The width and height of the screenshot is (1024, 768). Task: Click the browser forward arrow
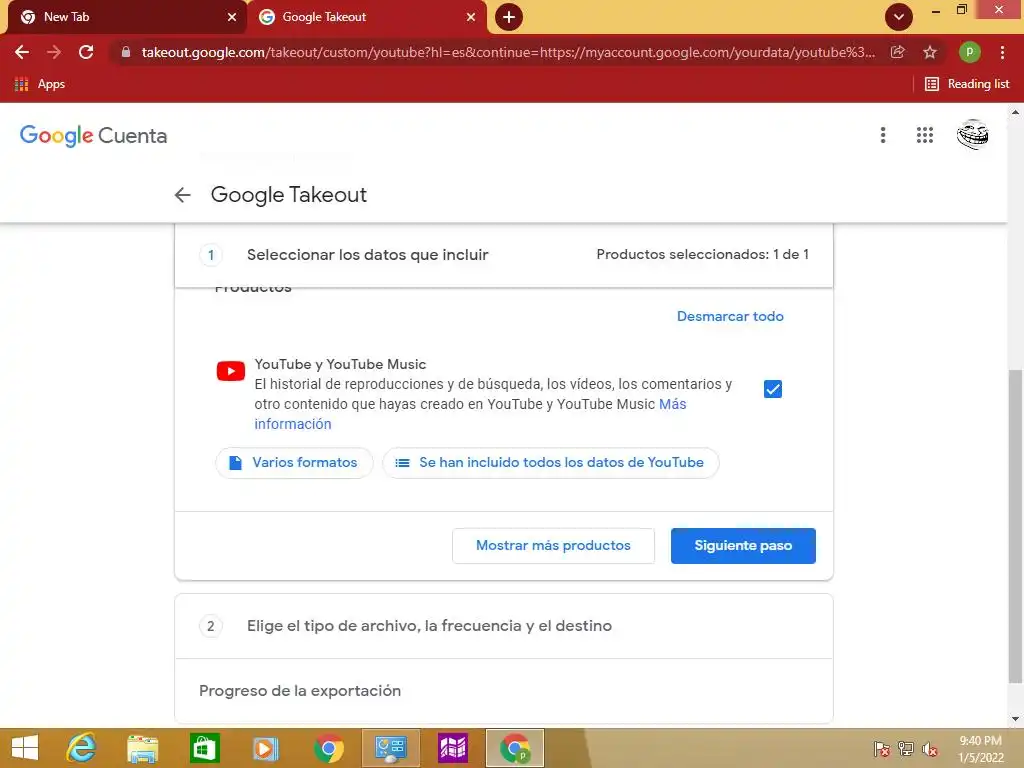pyautogui.click(x=54, y=52)
